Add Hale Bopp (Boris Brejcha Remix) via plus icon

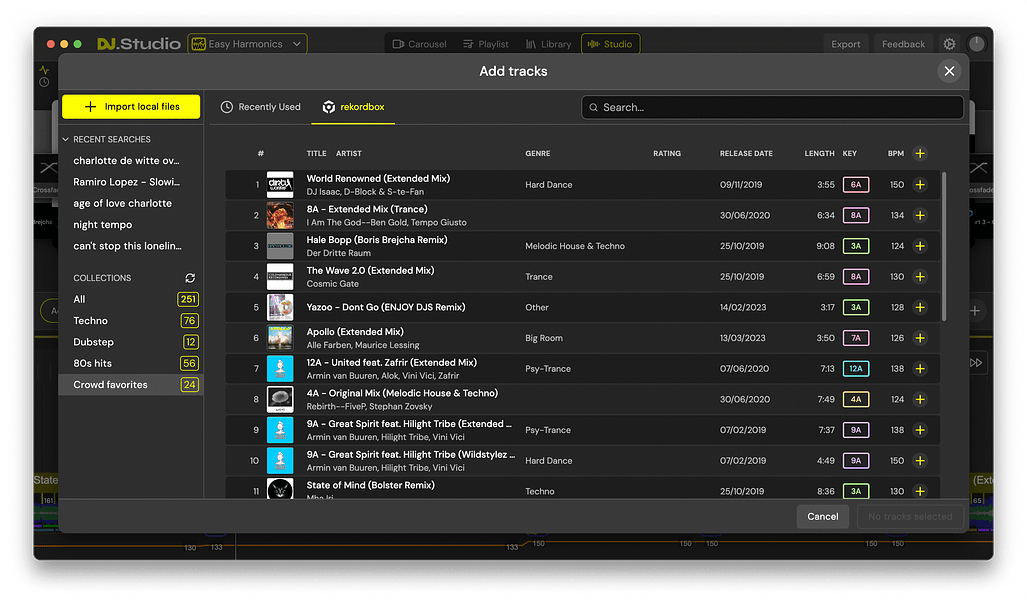pyautogui.click(x=920, y=246)
